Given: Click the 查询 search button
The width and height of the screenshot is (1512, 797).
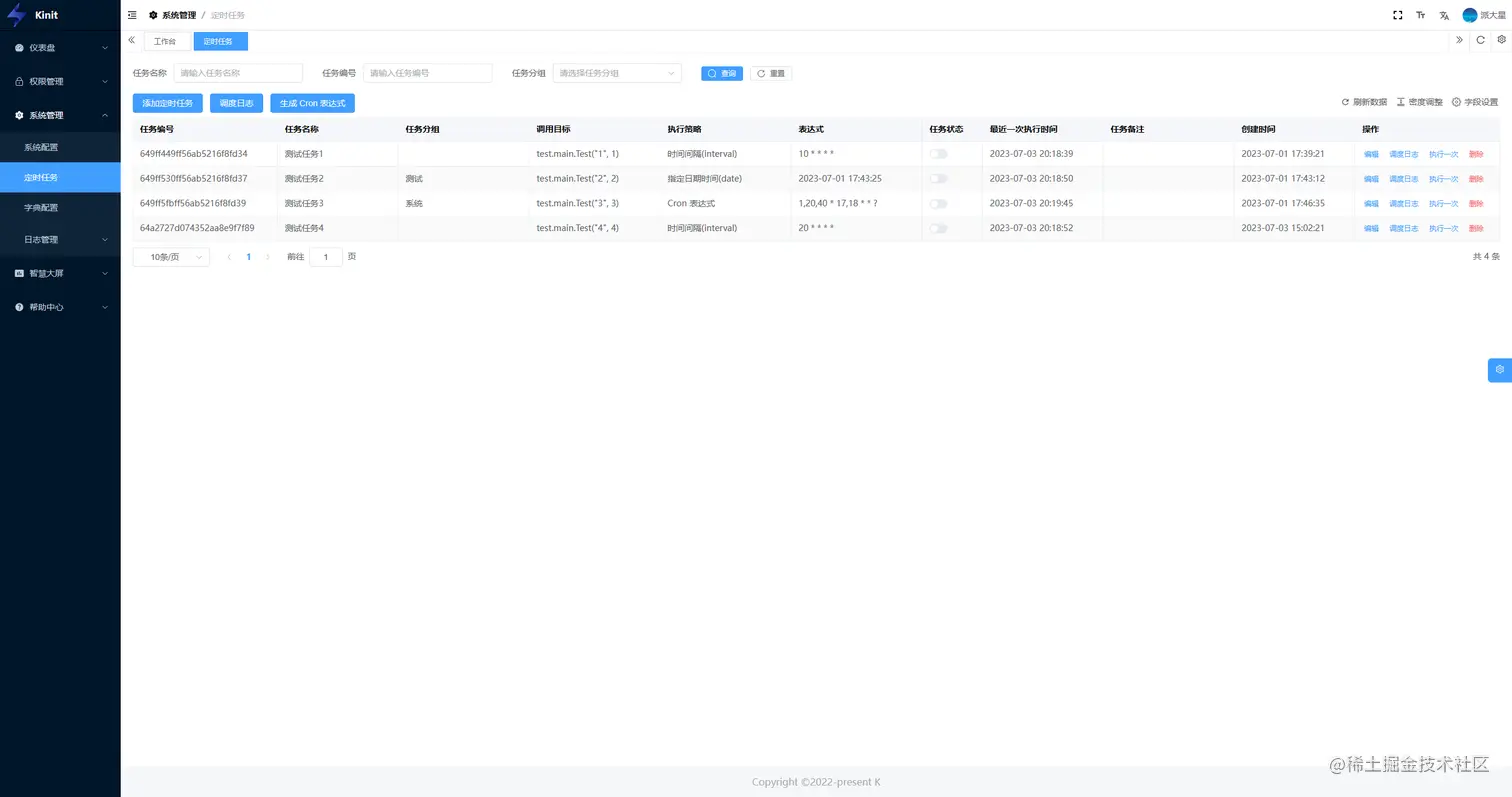Looking at the screenshot, I should coord(722,73).
